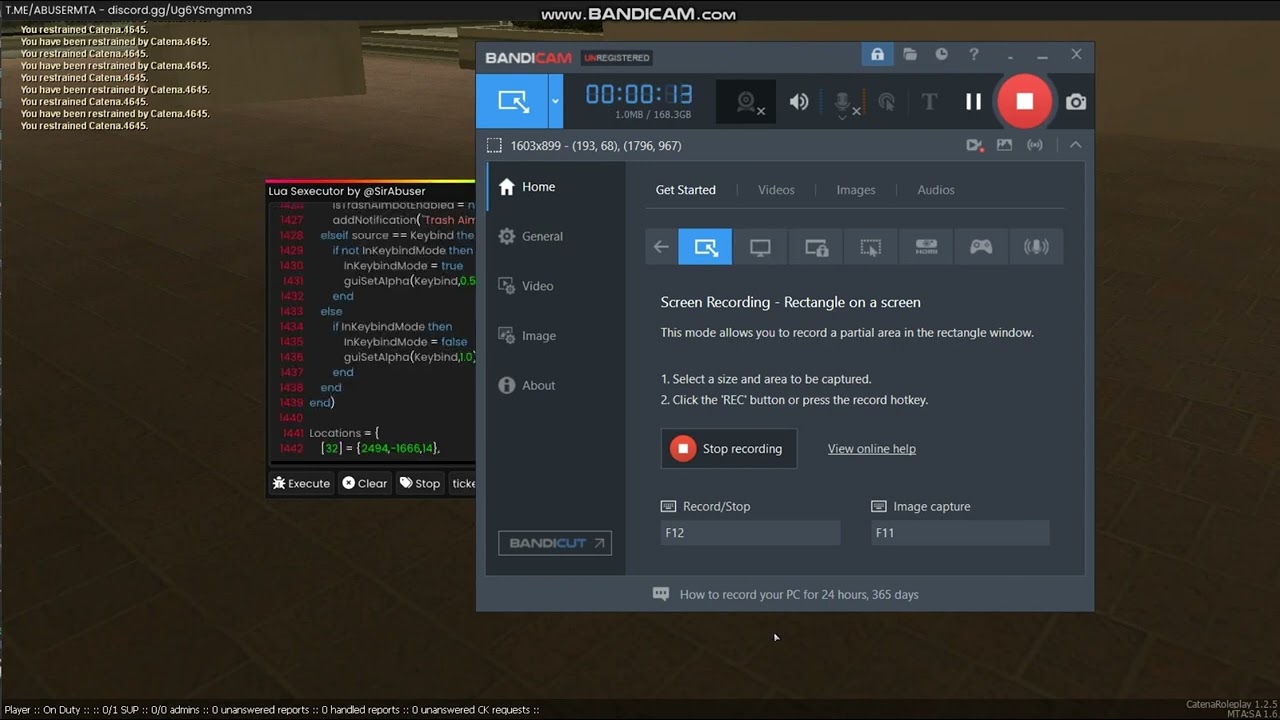
Task: Select the HDMI device recording mode
Action: (926, 247)
